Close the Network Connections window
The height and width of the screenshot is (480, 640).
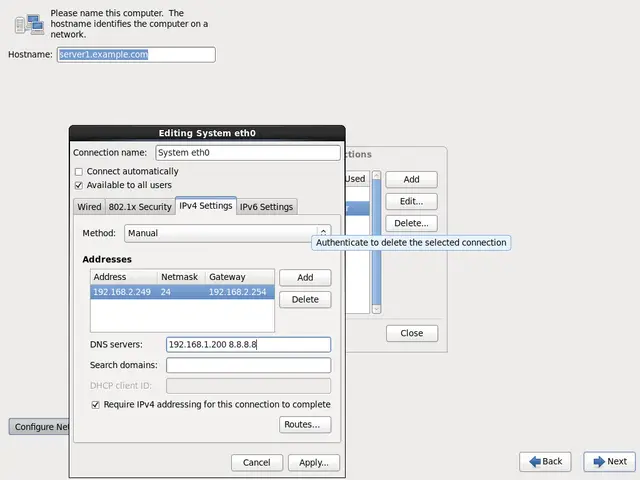click(x=412, y=333)
